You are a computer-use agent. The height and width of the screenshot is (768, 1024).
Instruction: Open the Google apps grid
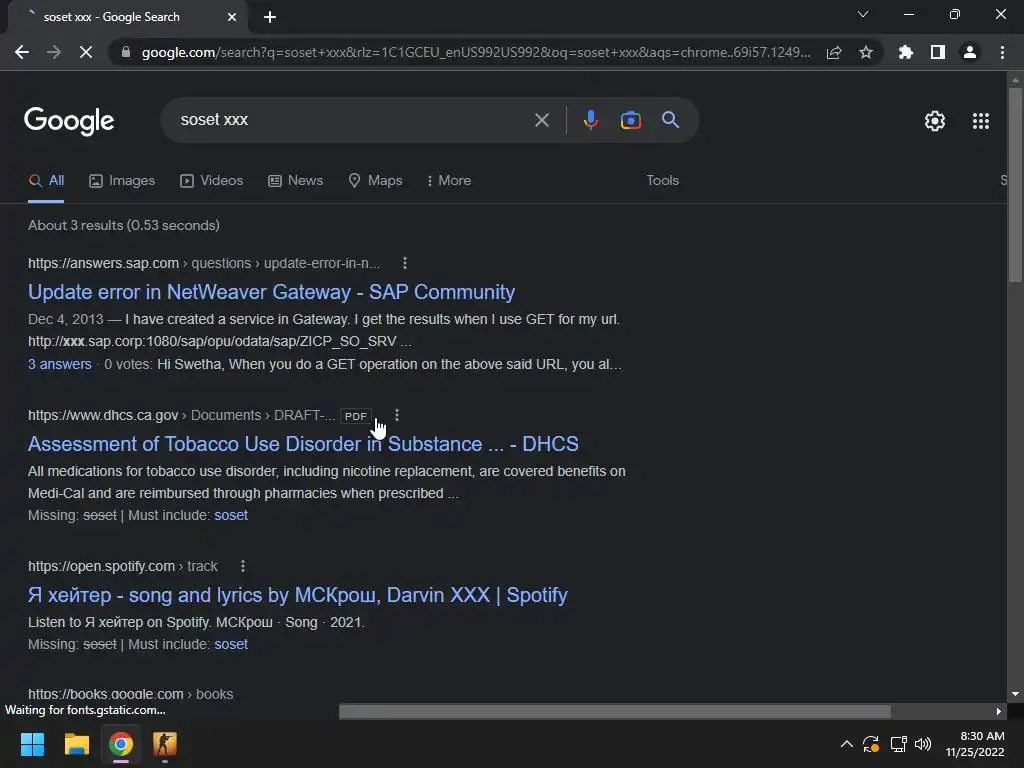(x=981, y=121)
